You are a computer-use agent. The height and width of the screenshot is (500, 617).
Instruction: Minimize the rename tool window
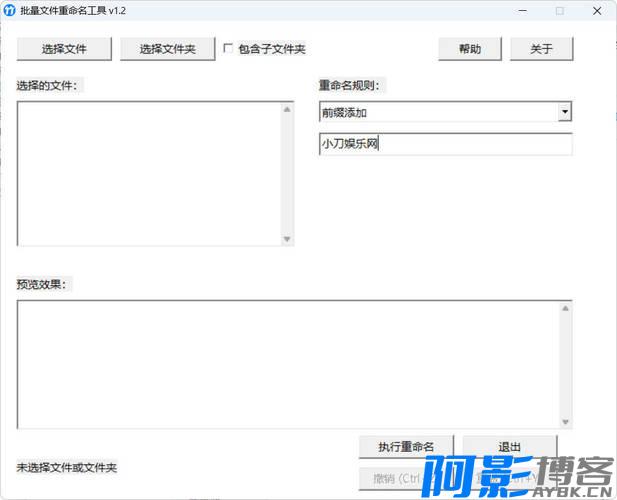tap(521, 11)
